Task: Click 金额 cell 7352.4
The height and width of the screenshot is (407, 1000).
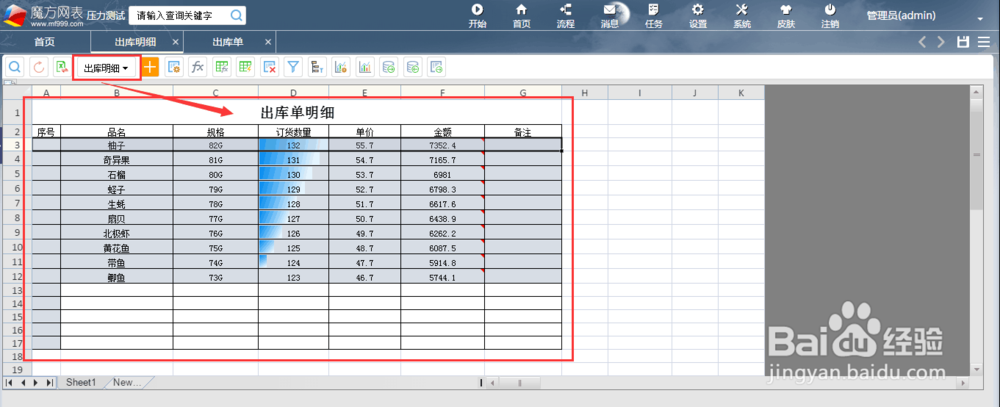Action: click(443, 145)
